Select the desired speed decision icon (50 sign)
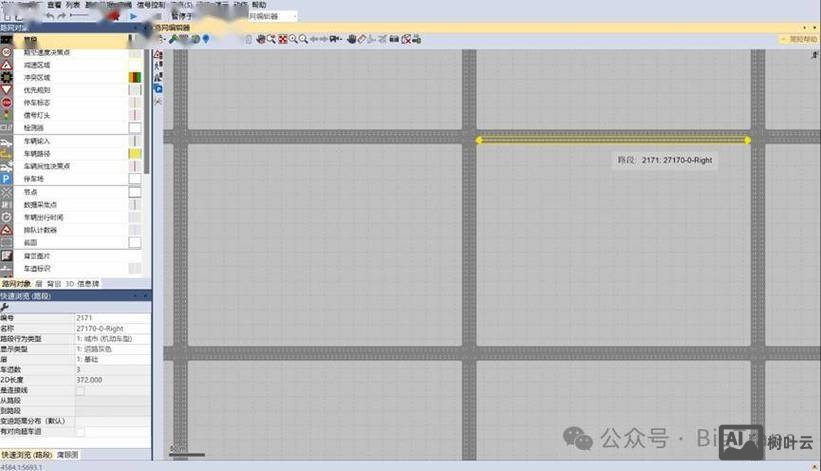 6,52
